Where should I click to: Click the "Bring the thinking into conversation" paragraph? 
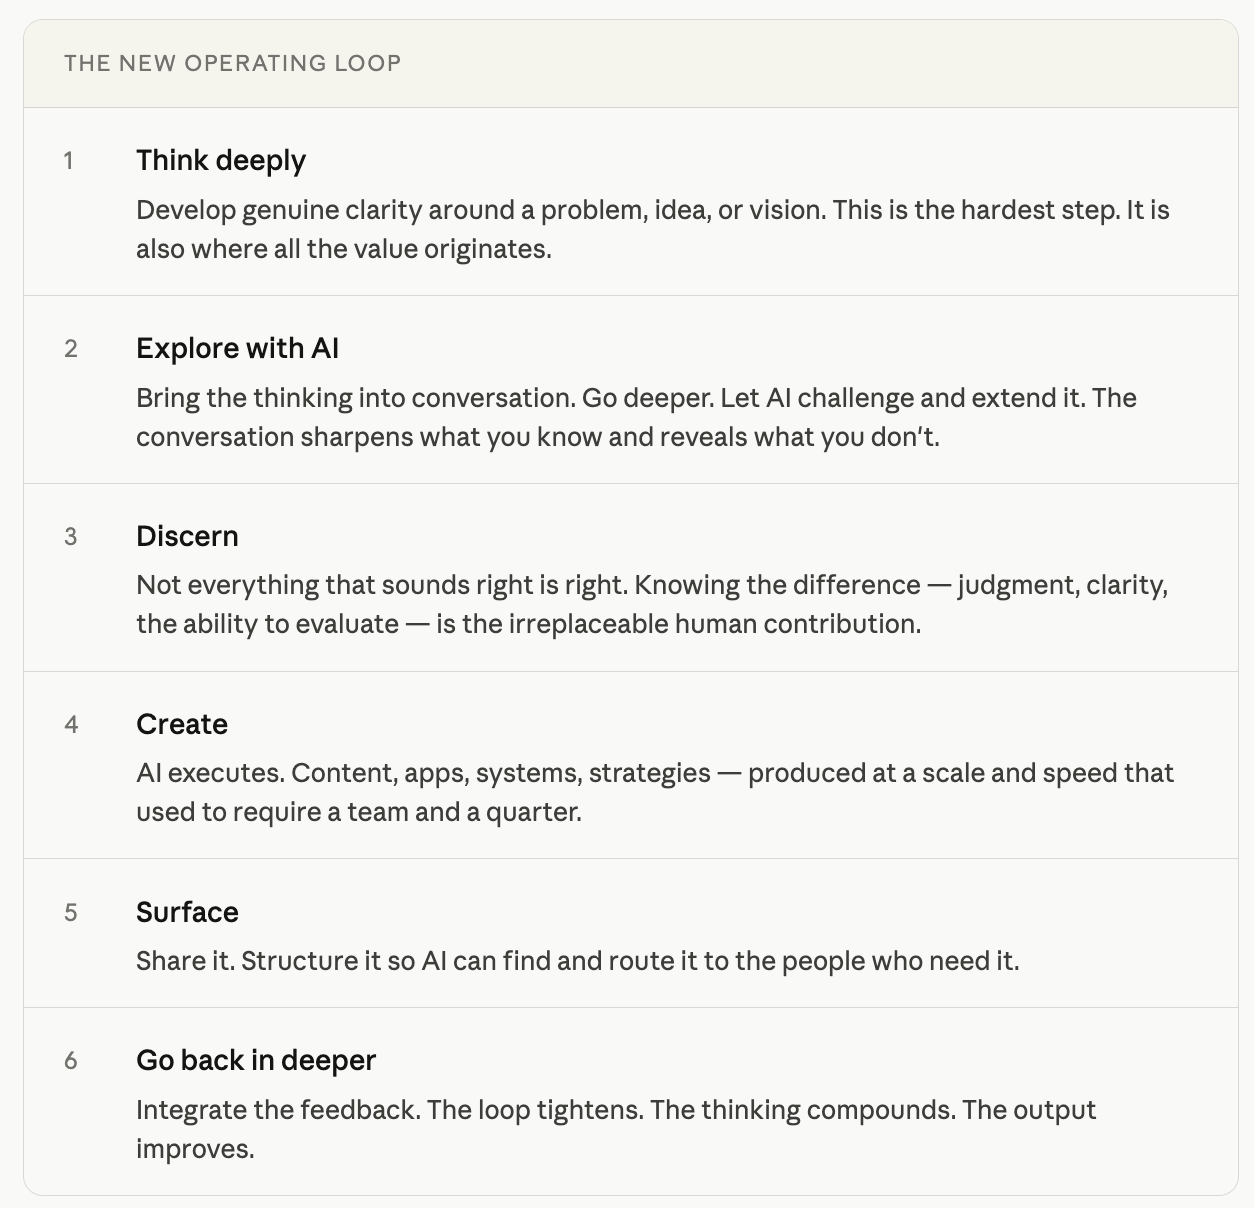click(636, 398)
